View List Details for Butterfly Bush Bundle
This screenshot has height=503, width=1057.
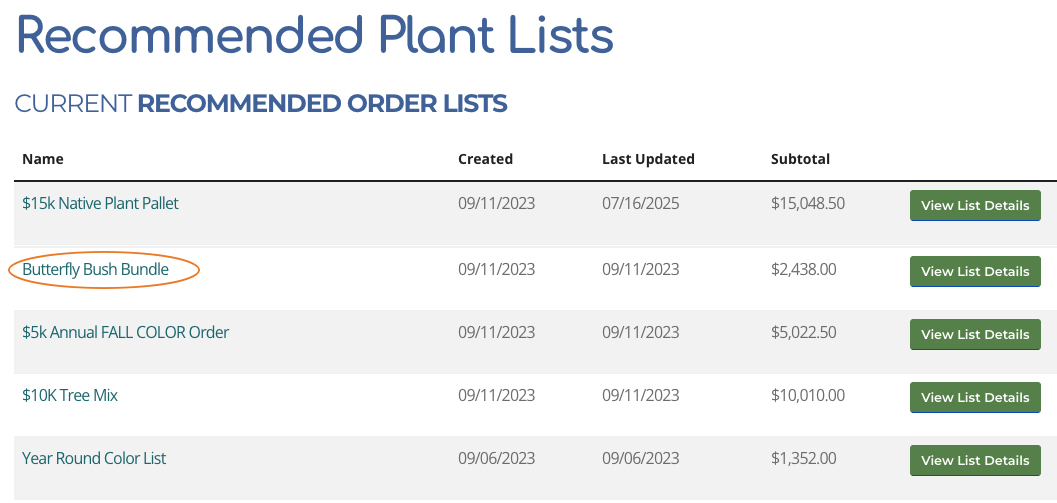tap(975, 272)
